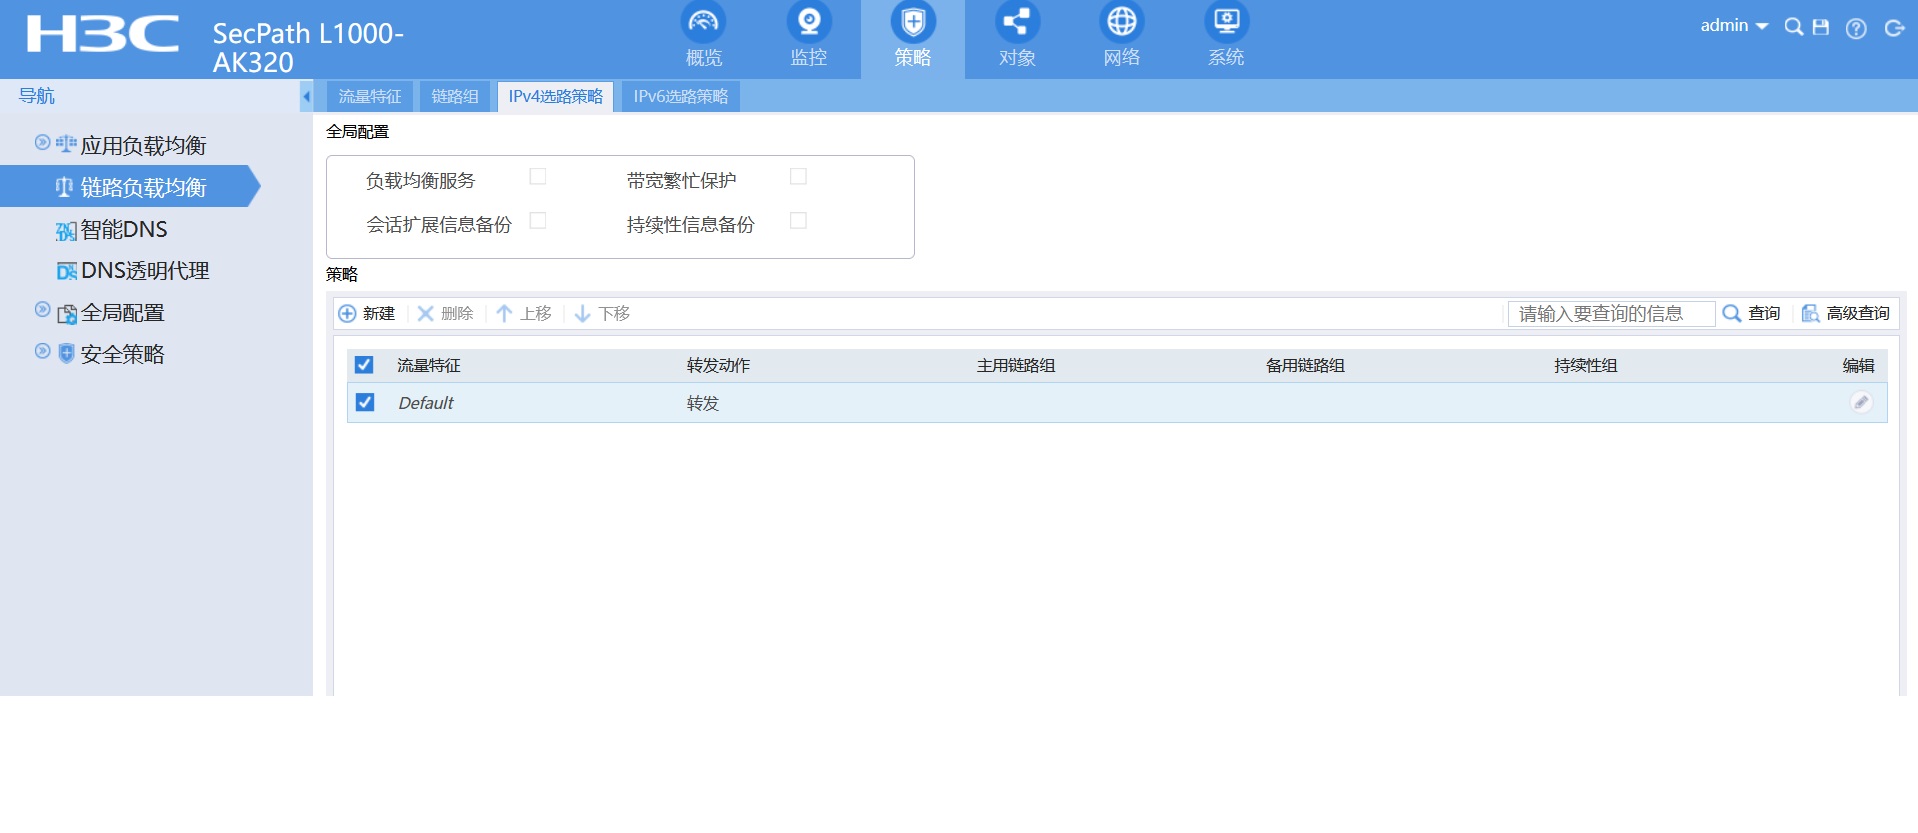The width and height of the screenshot is (1918, 833).
Task: Open the DNS透明代理 navigation item
Action: pos(145,271)
